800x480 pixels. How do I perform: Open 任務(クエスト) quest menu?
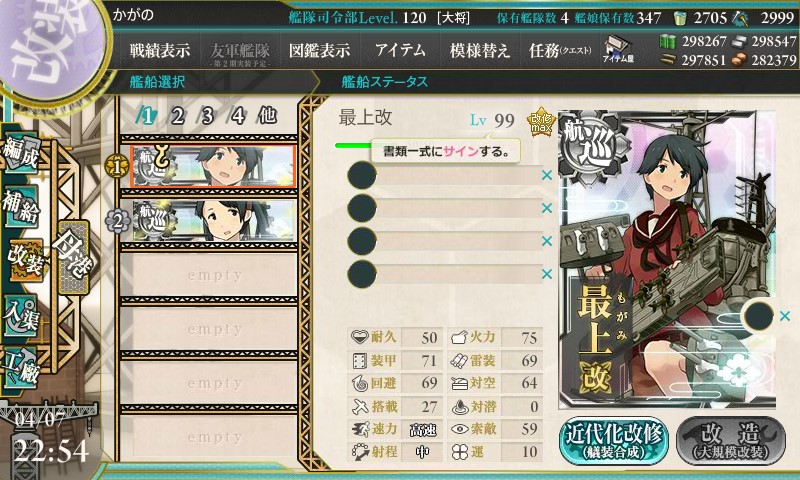click(560, 50)
